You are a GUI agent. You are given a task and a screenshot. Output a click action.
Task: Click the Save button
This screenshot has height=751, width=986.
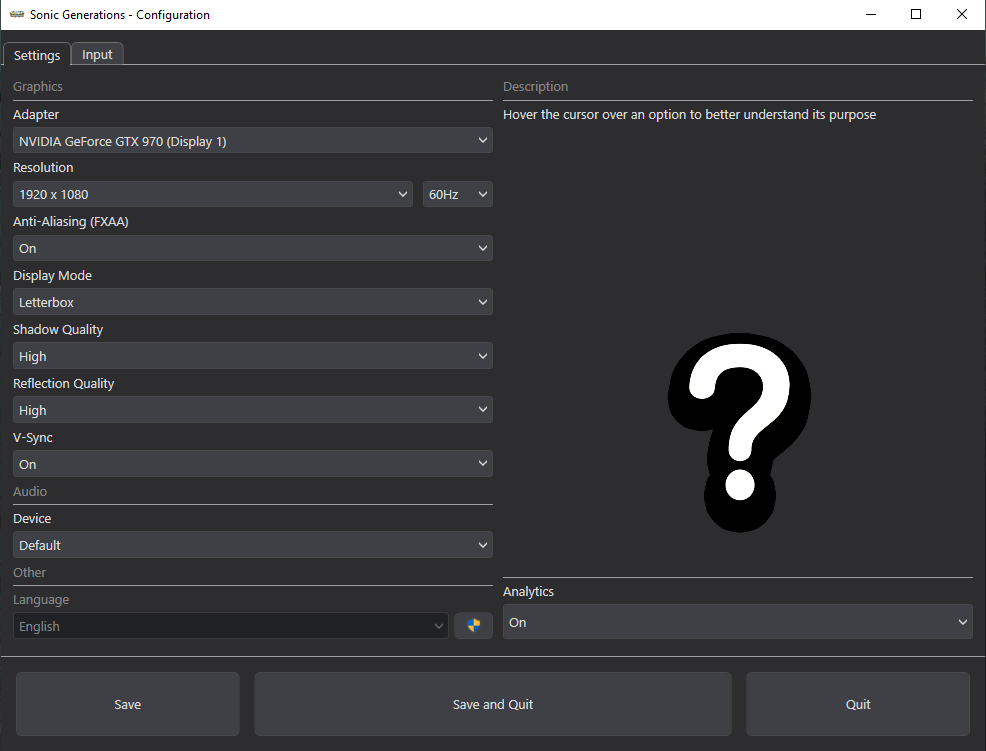coord(128,704)
